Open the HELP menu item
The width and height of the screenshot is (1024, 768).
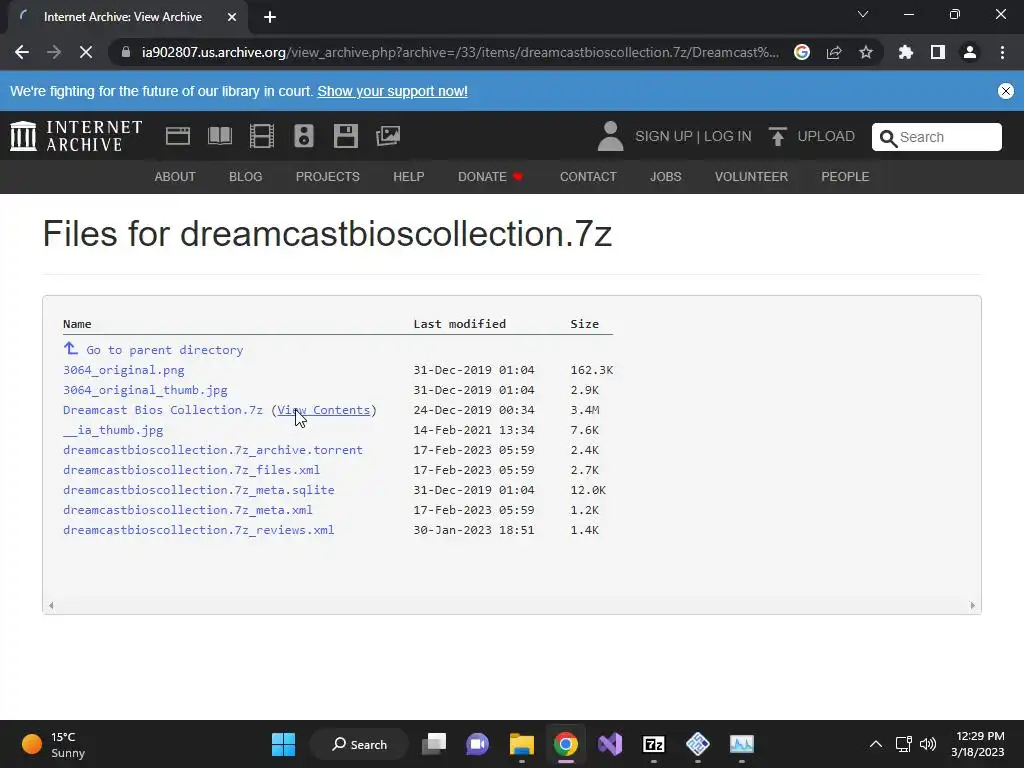click(409, 176)
